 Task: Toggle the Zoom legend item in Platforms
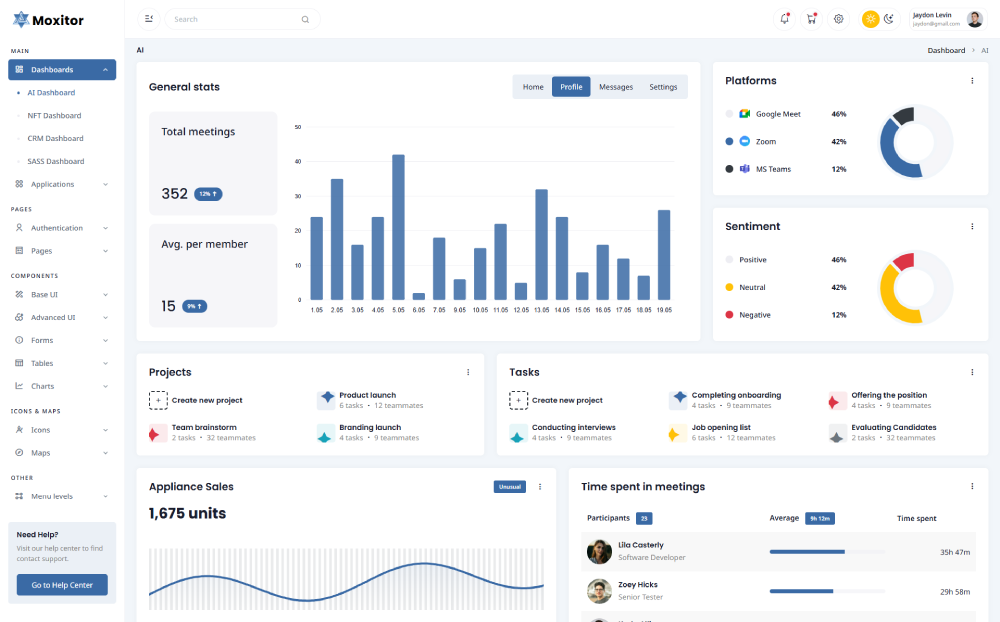click(x=765, y=142)
